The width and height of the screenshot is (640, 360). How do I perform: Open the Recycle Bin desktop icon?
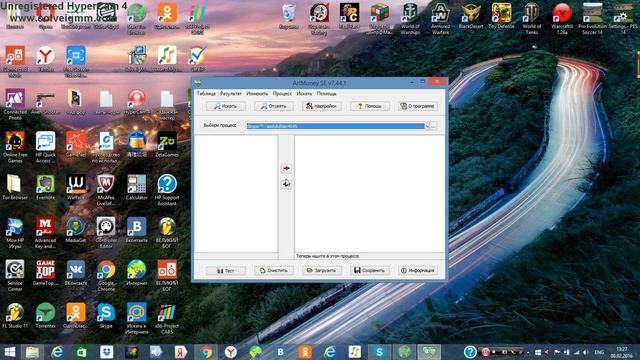pos(289,16)
